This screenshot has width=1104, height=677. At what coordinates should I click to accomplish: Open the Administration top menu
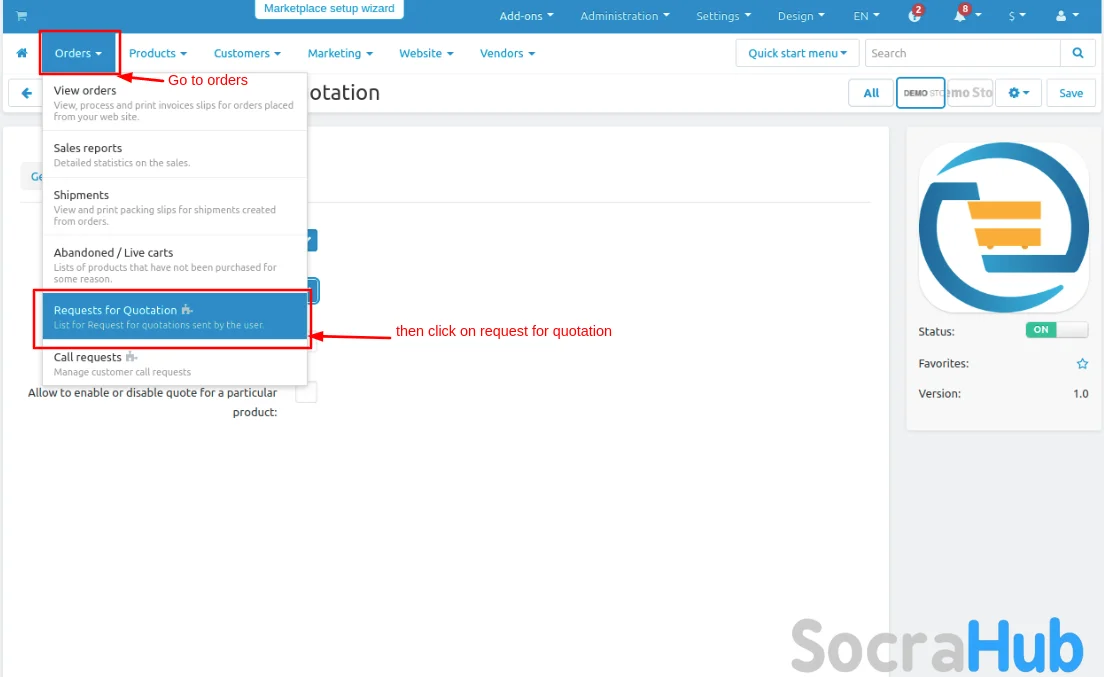(x=625, y=15)
